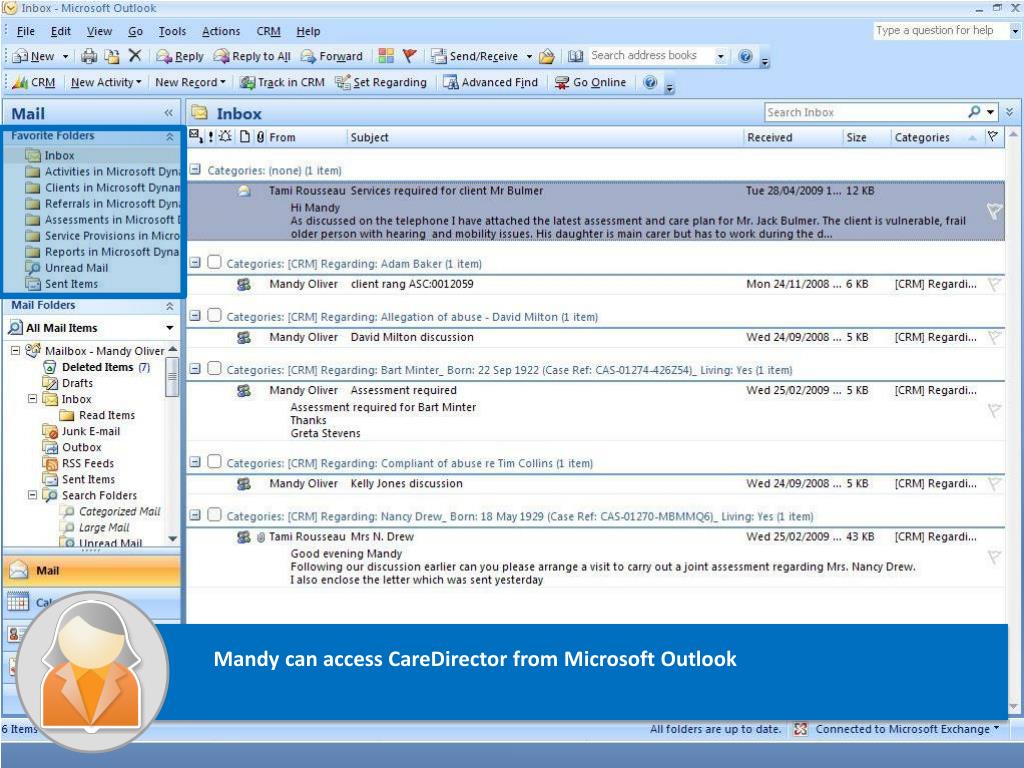Open the File menu
1024x768 pixels.
[x=25, y=31]
